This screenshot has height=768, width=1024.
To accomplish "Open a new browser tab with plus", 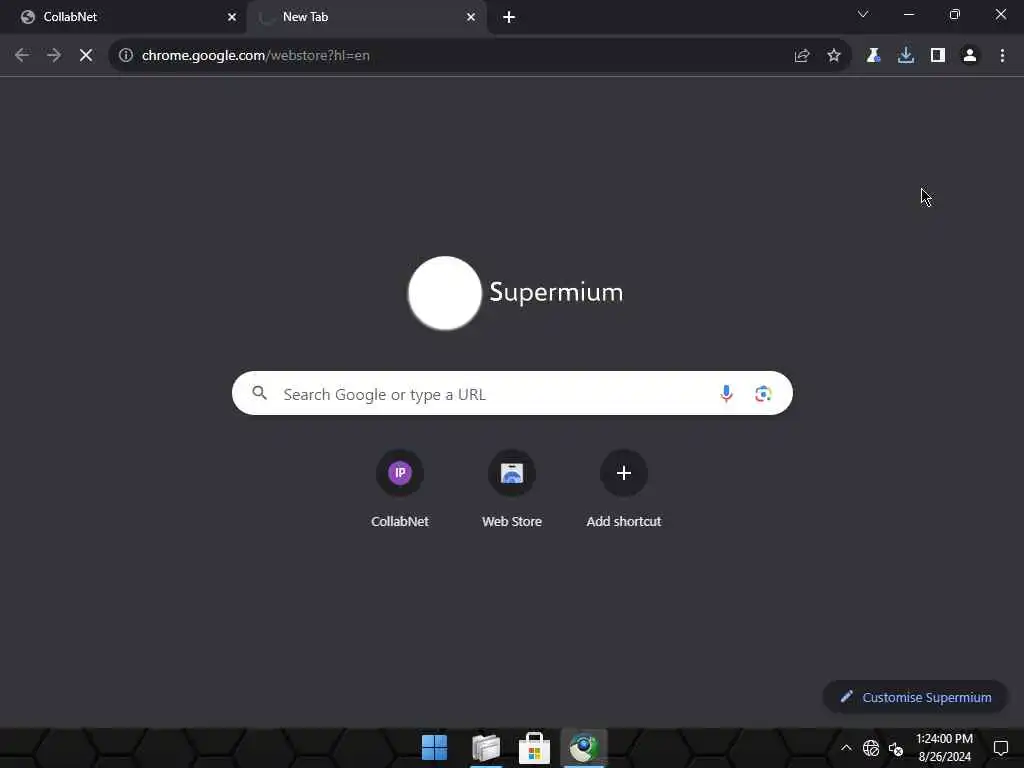I will [509, 17].
